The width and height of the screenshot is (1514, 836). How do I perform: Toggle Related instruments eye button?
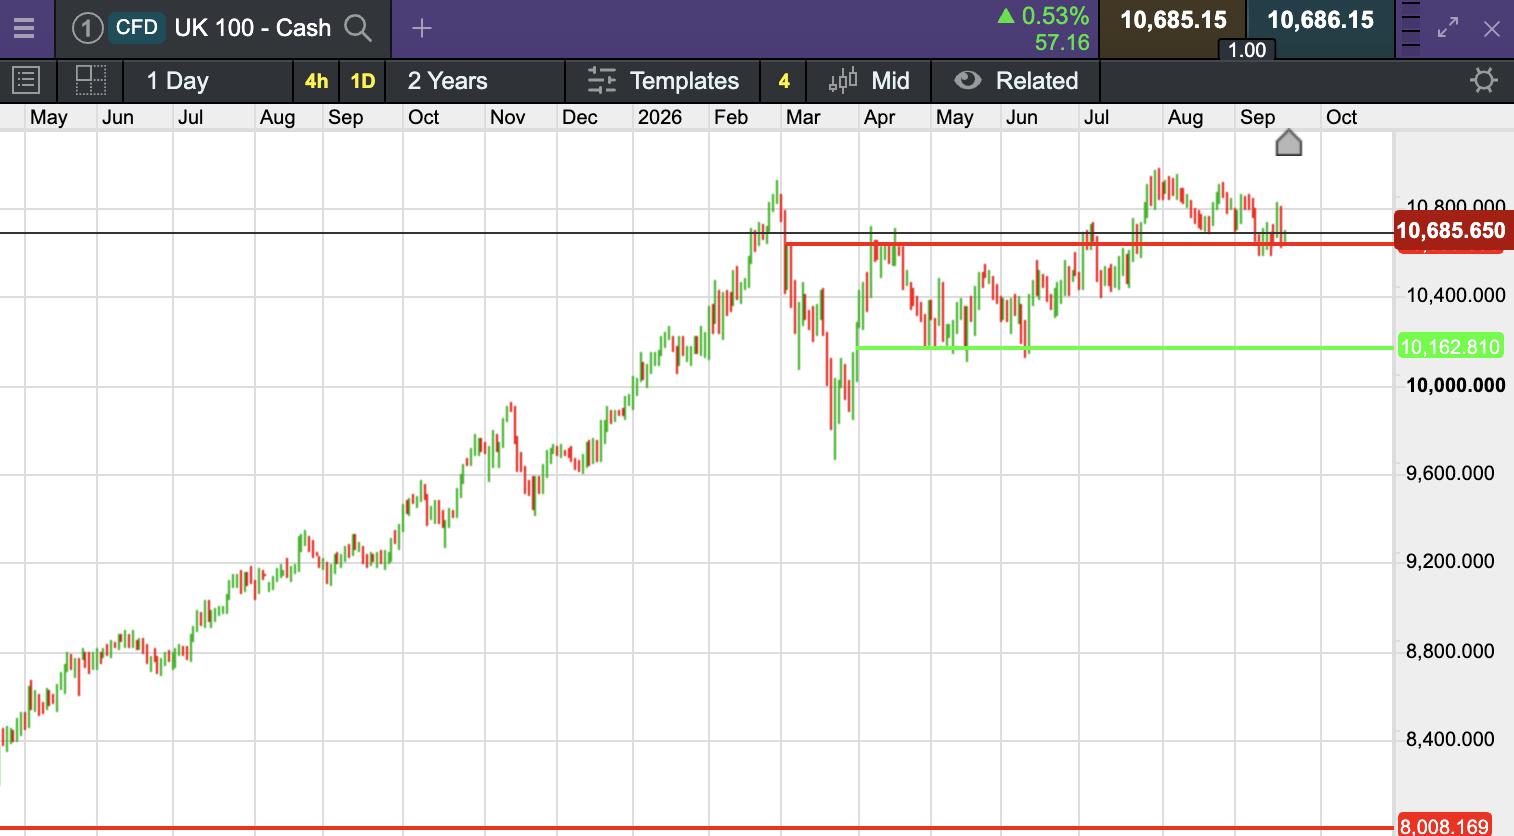click(x=1016, y=81)
